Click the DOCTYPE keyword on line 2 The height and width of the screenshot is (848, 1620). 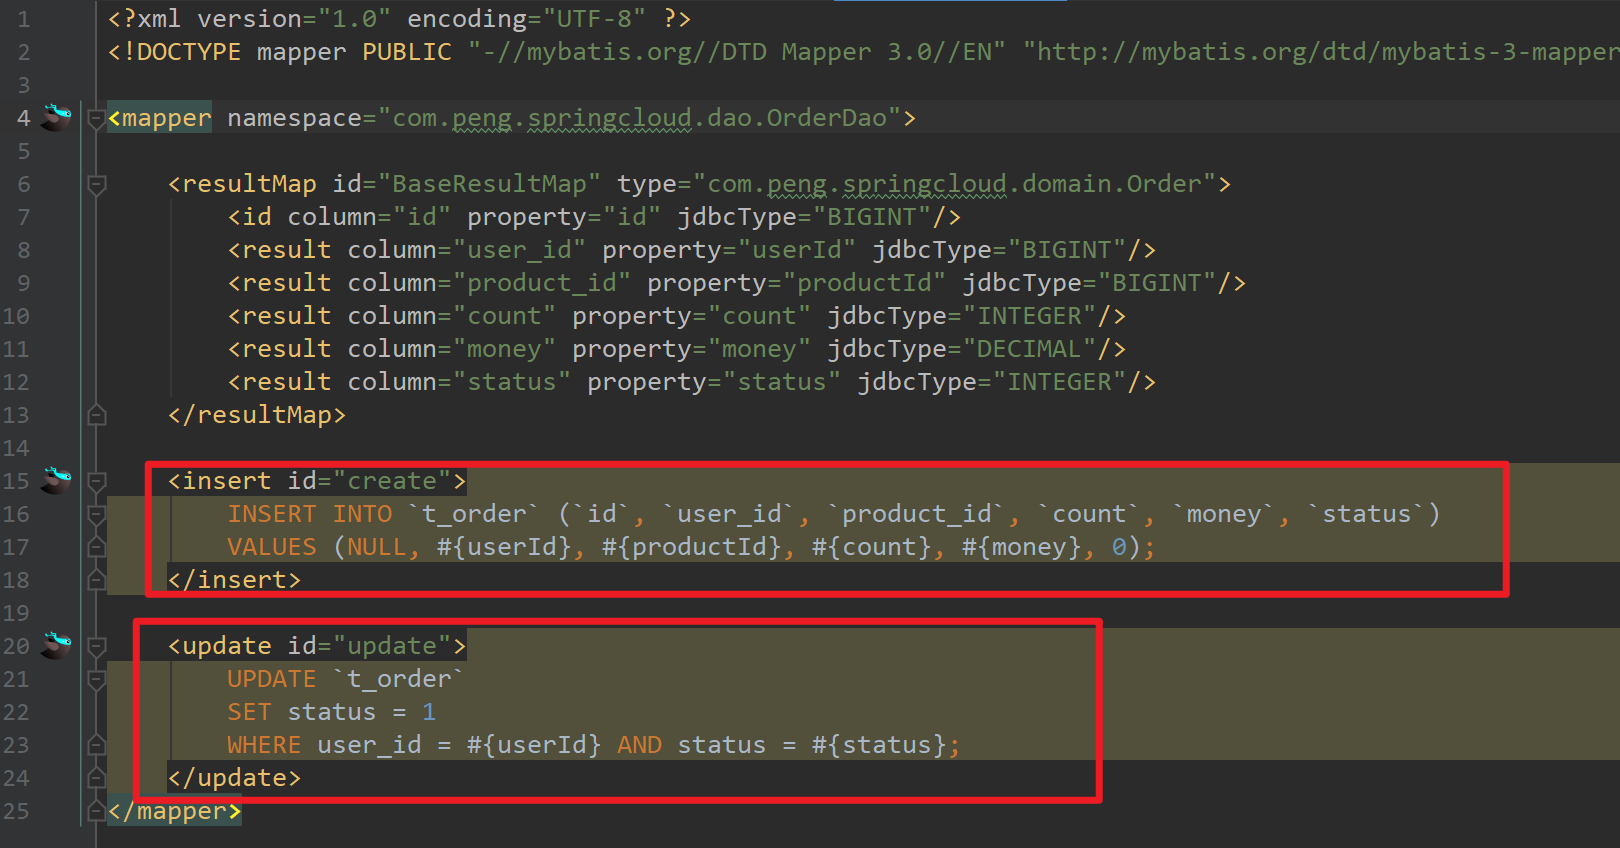[181, 52]
